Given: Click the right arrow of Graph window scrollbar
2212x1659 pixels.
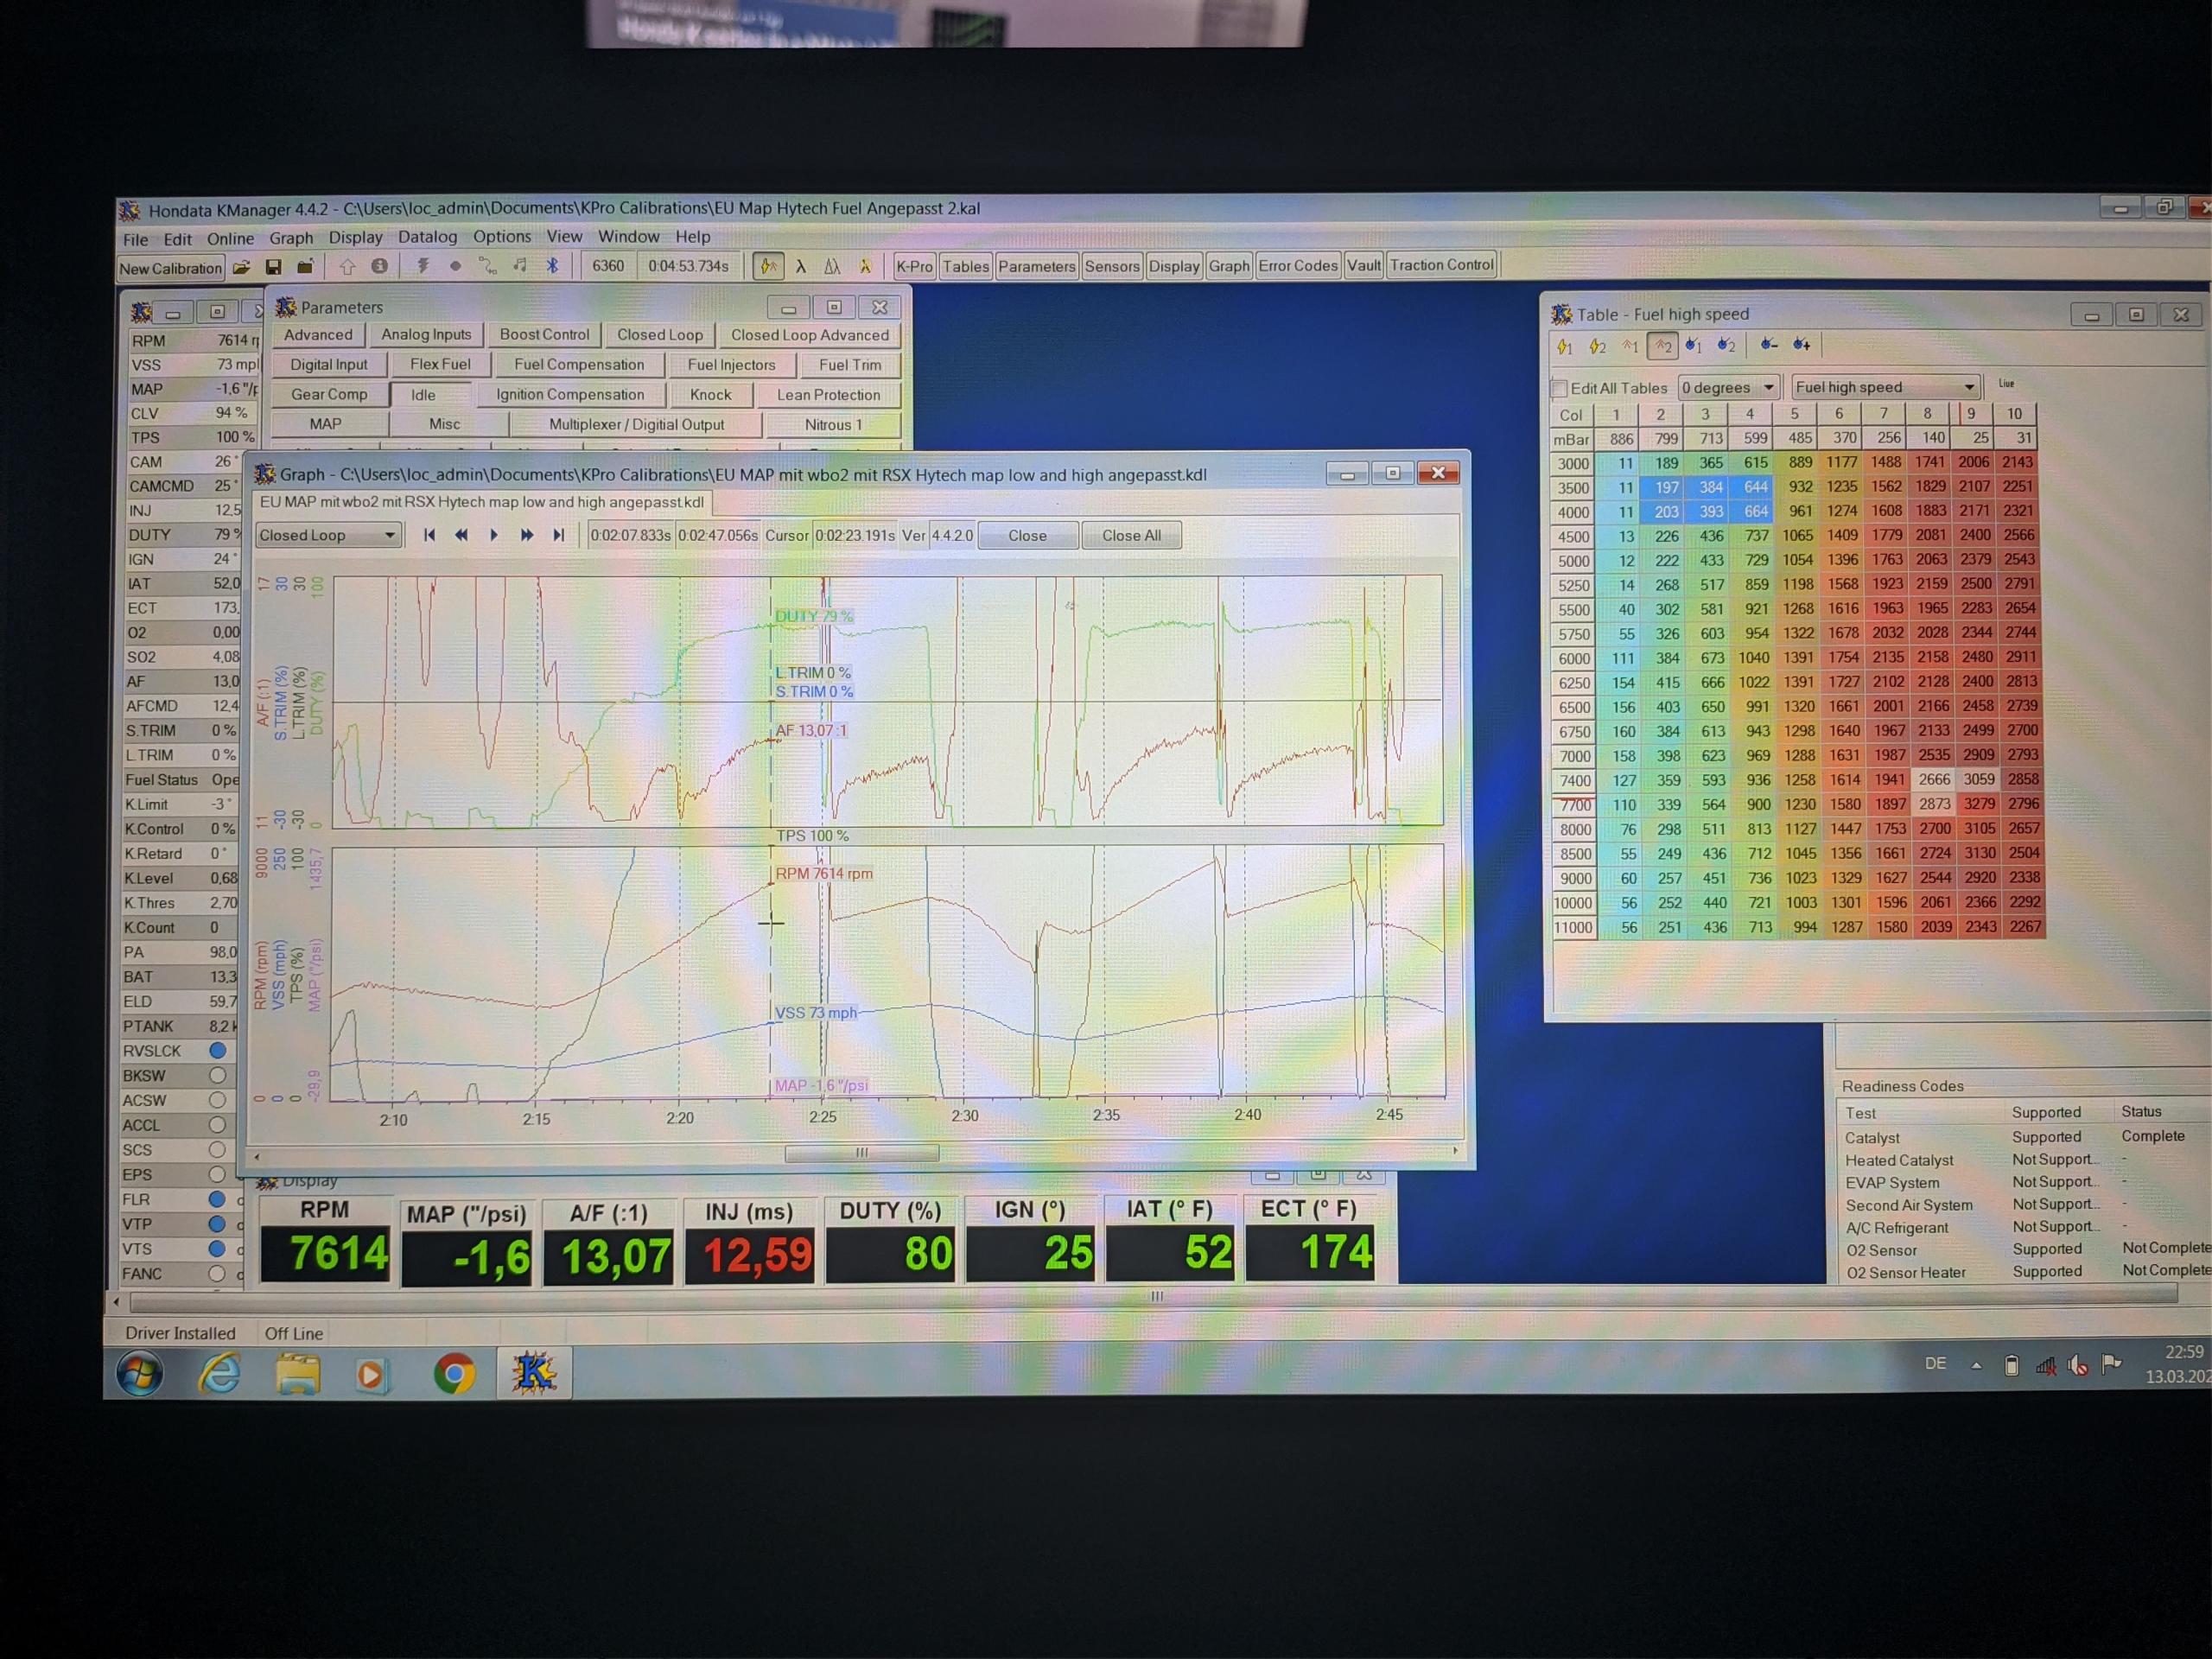Looking at the screenshot, I should (1454, 1152).
